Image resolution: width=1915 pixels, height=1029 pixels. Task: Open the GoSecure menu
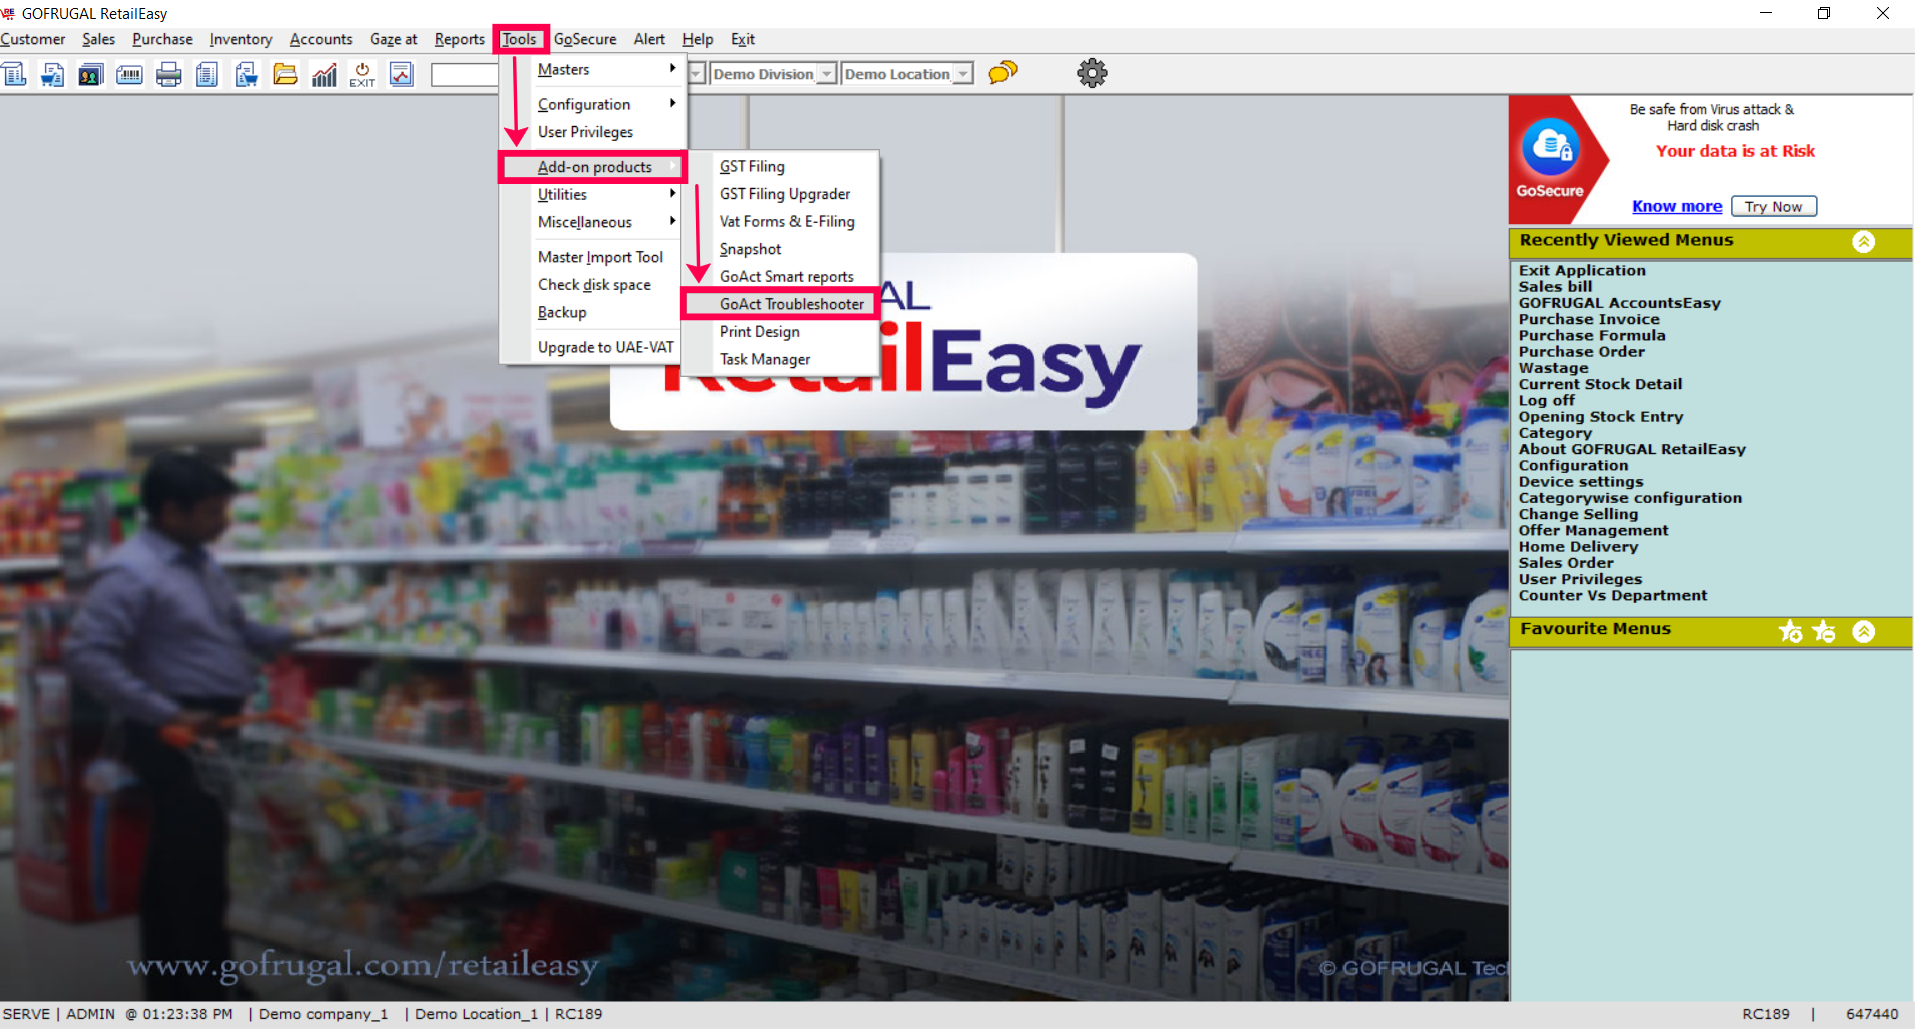585,39
